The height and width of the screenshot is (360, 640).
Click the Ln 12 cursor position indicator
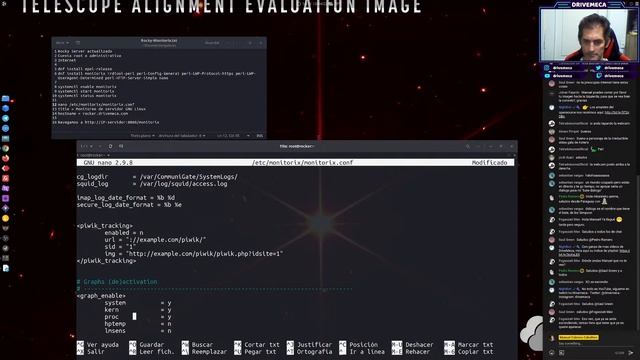pyautogui.click(x=228, y=136)
